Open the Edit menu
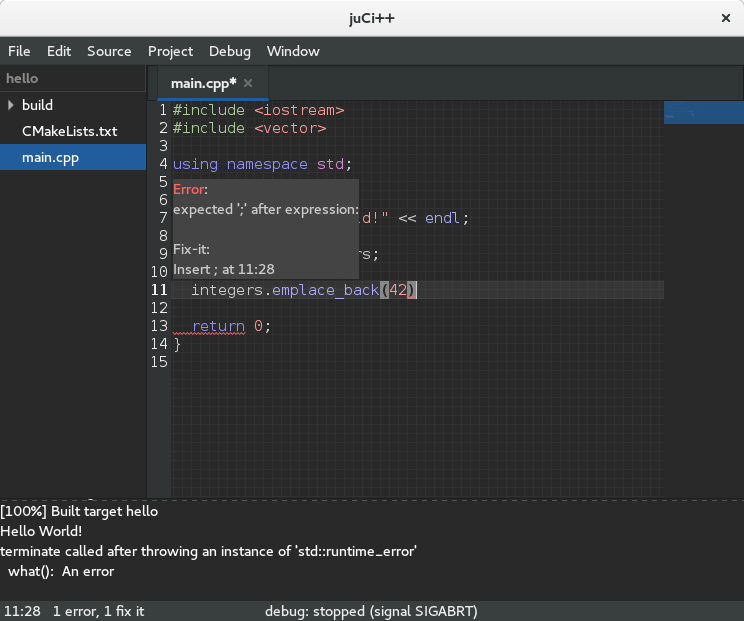 tap(59, 51)
